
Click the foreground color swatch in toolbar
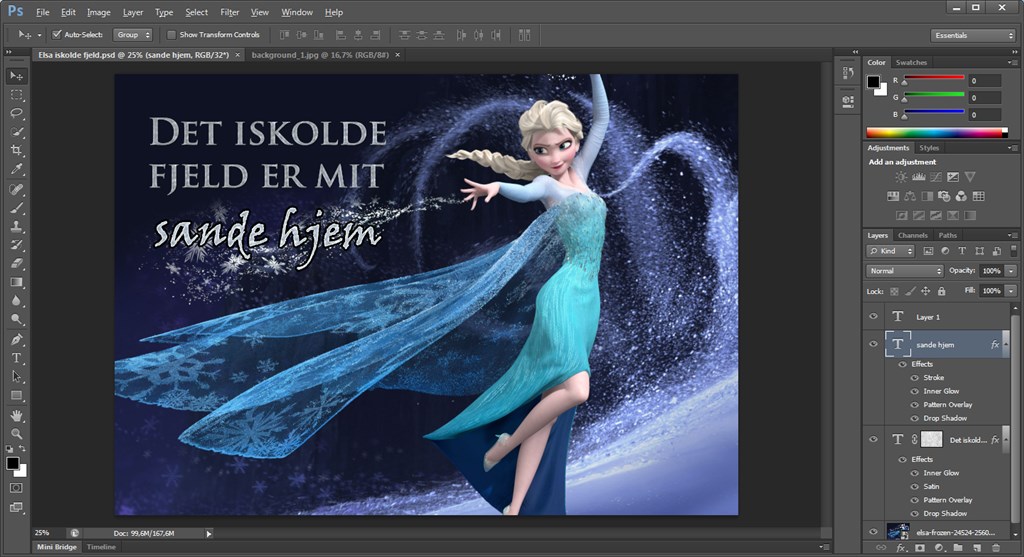(x=12, y=463)
